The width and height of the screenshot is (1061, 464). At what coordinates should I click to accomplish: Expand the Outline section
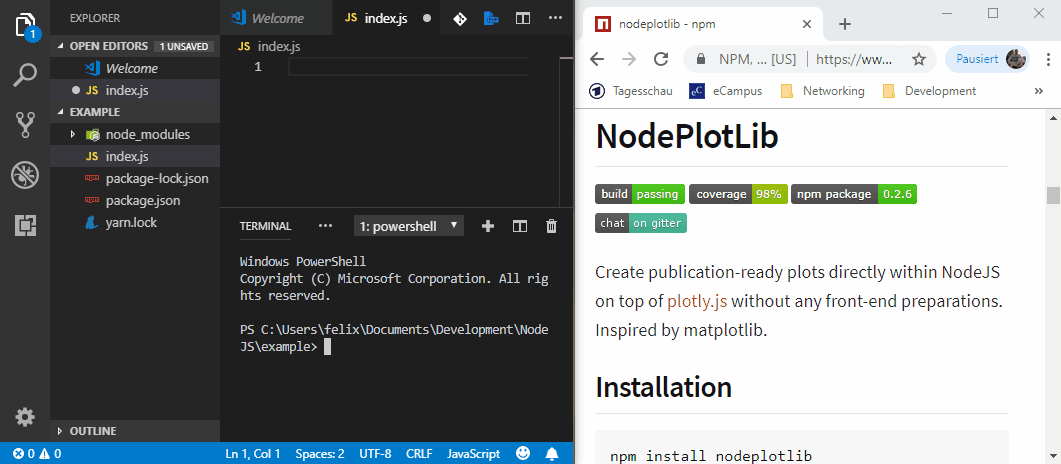pos(135,431)
